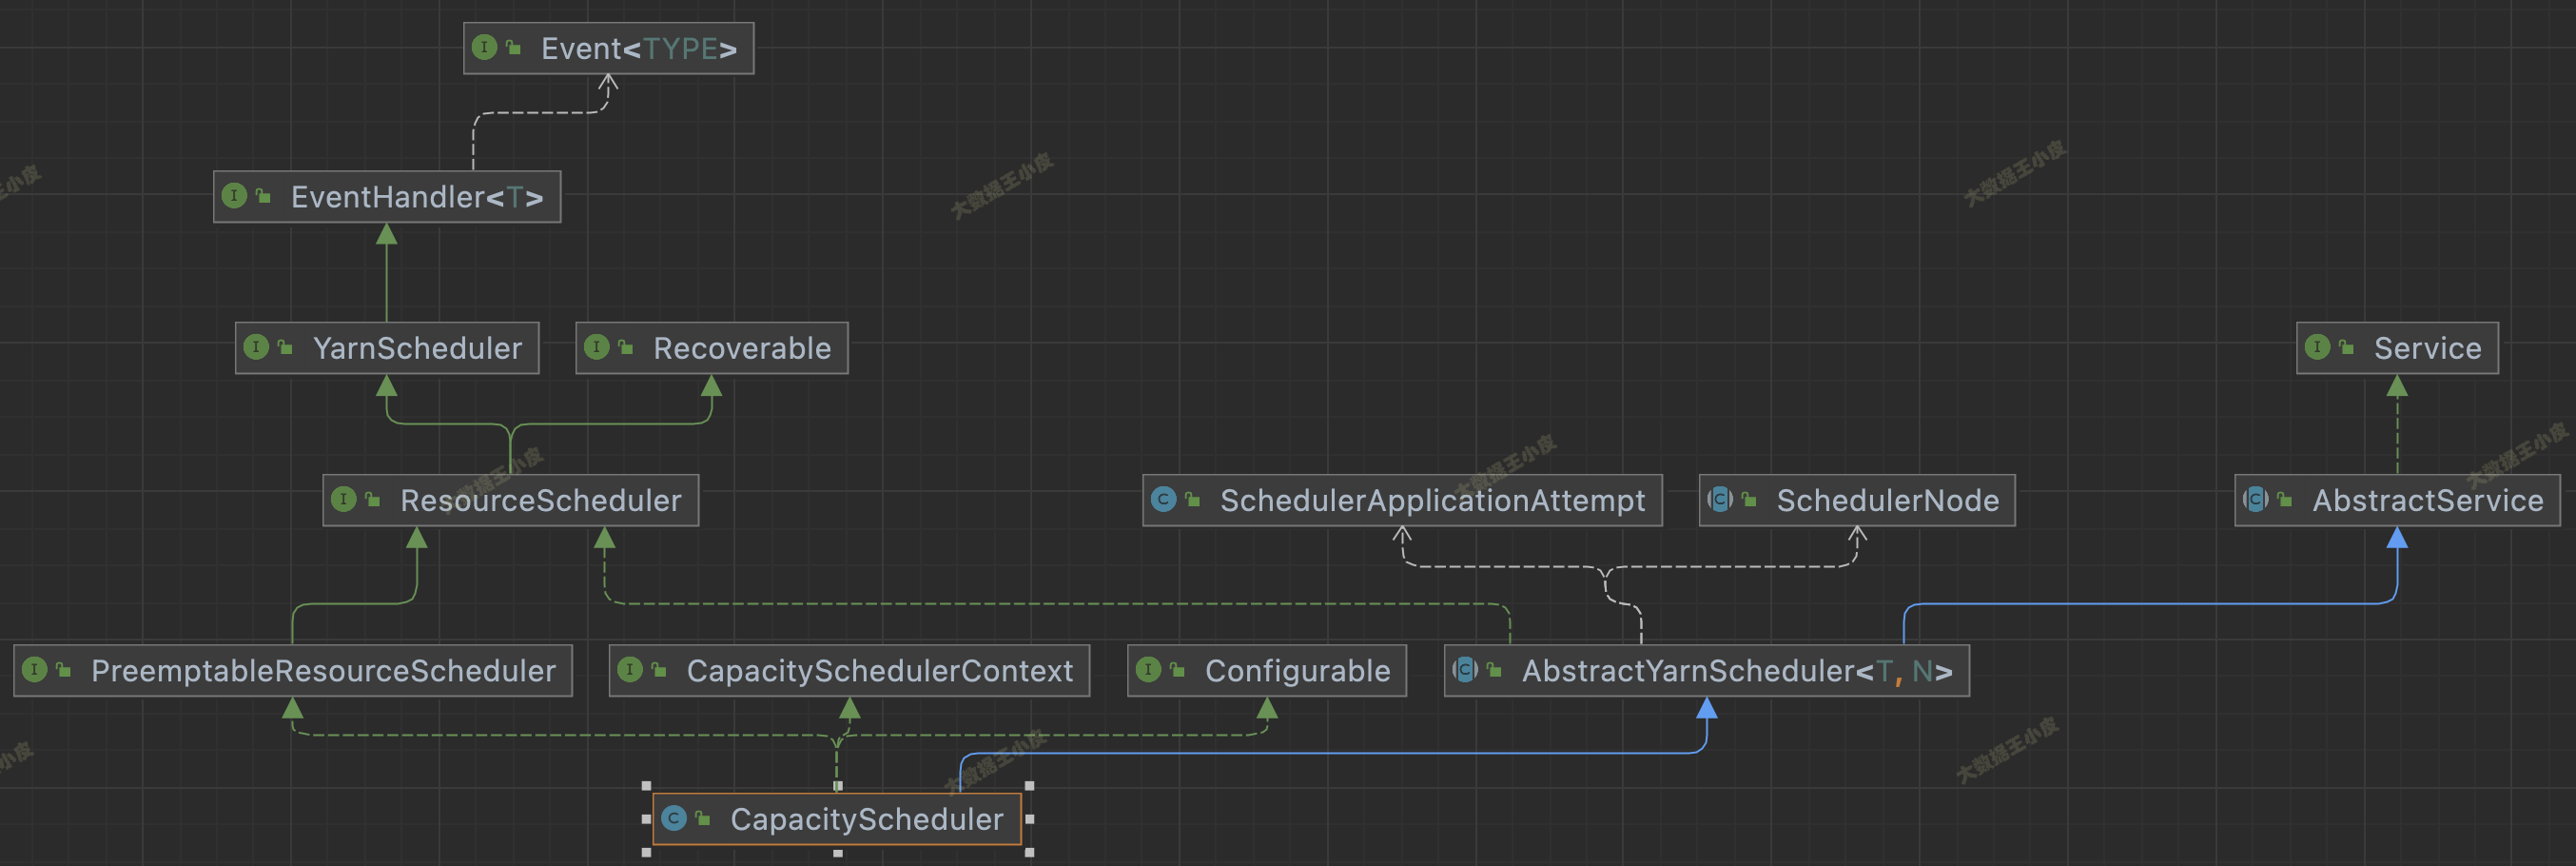This screenshot has width=2576, height=866.
Task: Select the ResourceScheduler node label
Action: pyautogui.click(x=541, y=500)
